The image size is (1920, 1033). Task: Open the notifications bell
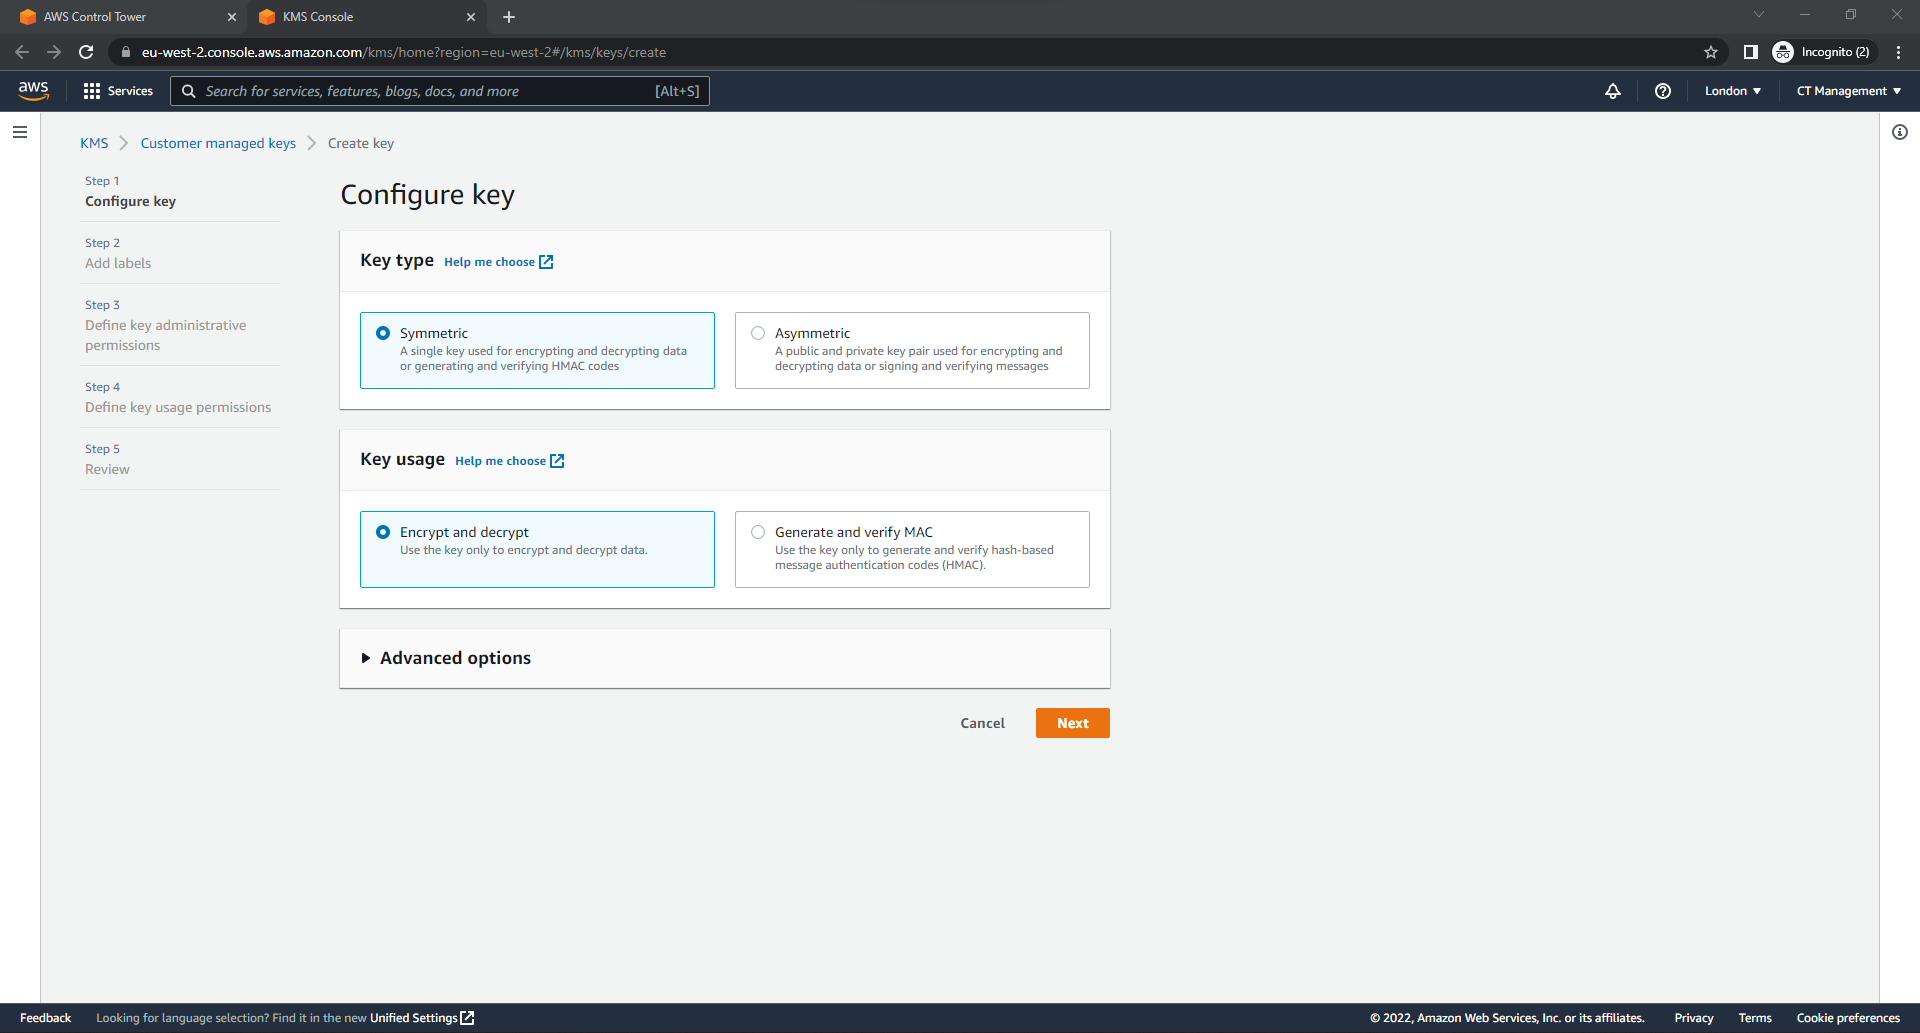(1613, 91)
